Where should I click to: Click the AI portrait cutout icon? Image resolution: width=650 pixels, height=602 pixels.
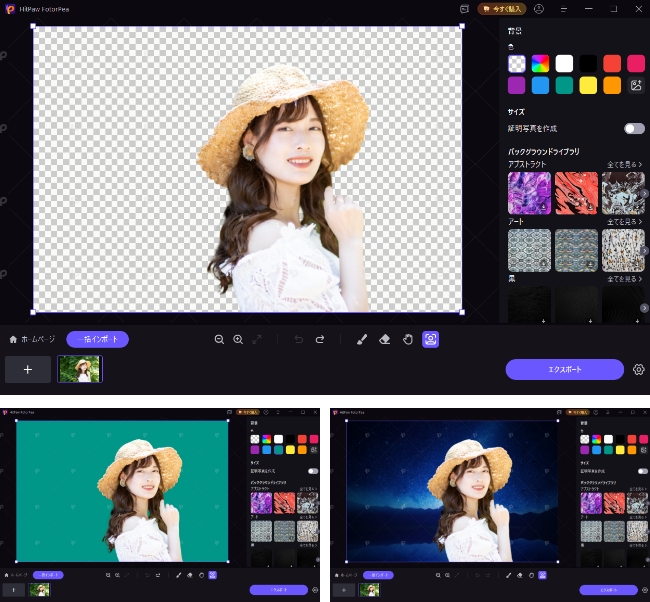point(431,340)
